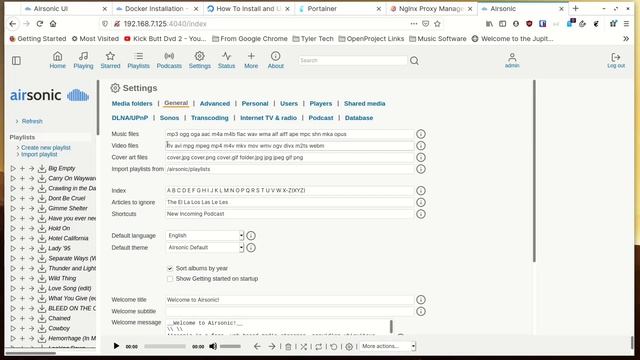Click the search magnifier icon
Screen dimensions: 640x360
(x=414, y=61)
